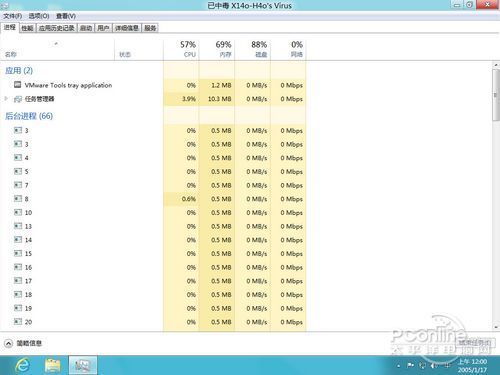Sort by the 88% 磁盘 column header
Screen dimensions: 500x375
point(253,49)
